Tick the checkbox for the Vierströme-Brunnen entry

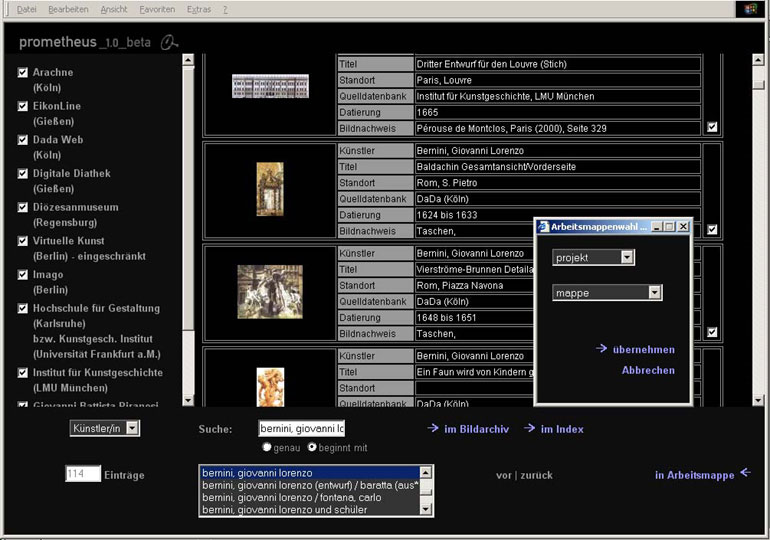click(x=712, y=332)
